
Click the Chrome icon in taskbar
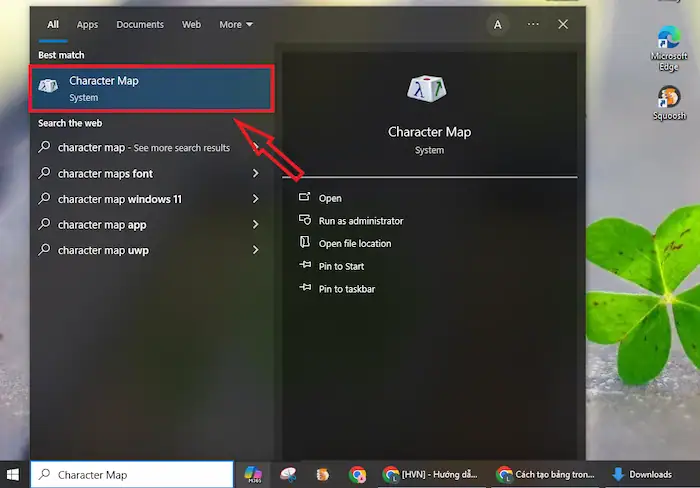pyautogui.click(x=357, y=474)
